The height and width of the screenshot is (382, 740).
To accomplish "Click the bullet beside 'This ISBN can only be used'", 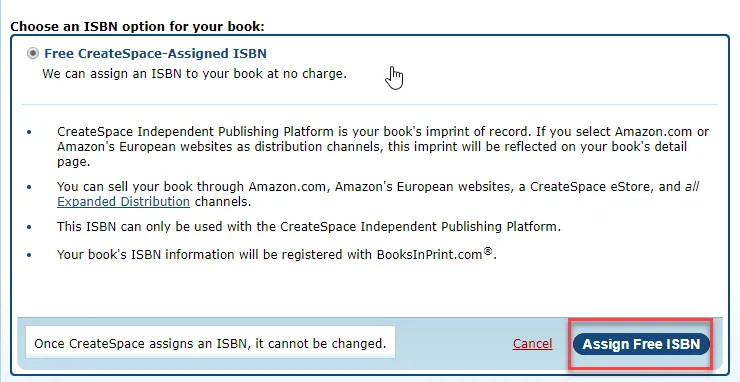I will [29, 227].
